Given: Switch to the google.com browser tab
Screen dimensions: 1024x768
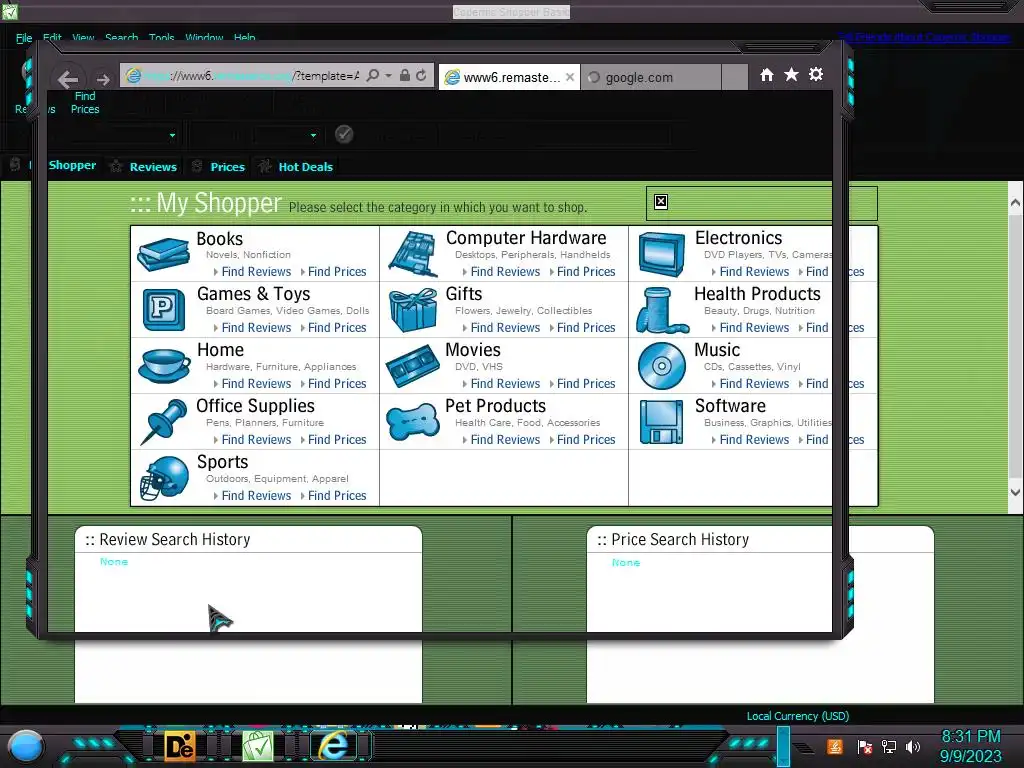Looking at the screenshot, I should point(651,77).
